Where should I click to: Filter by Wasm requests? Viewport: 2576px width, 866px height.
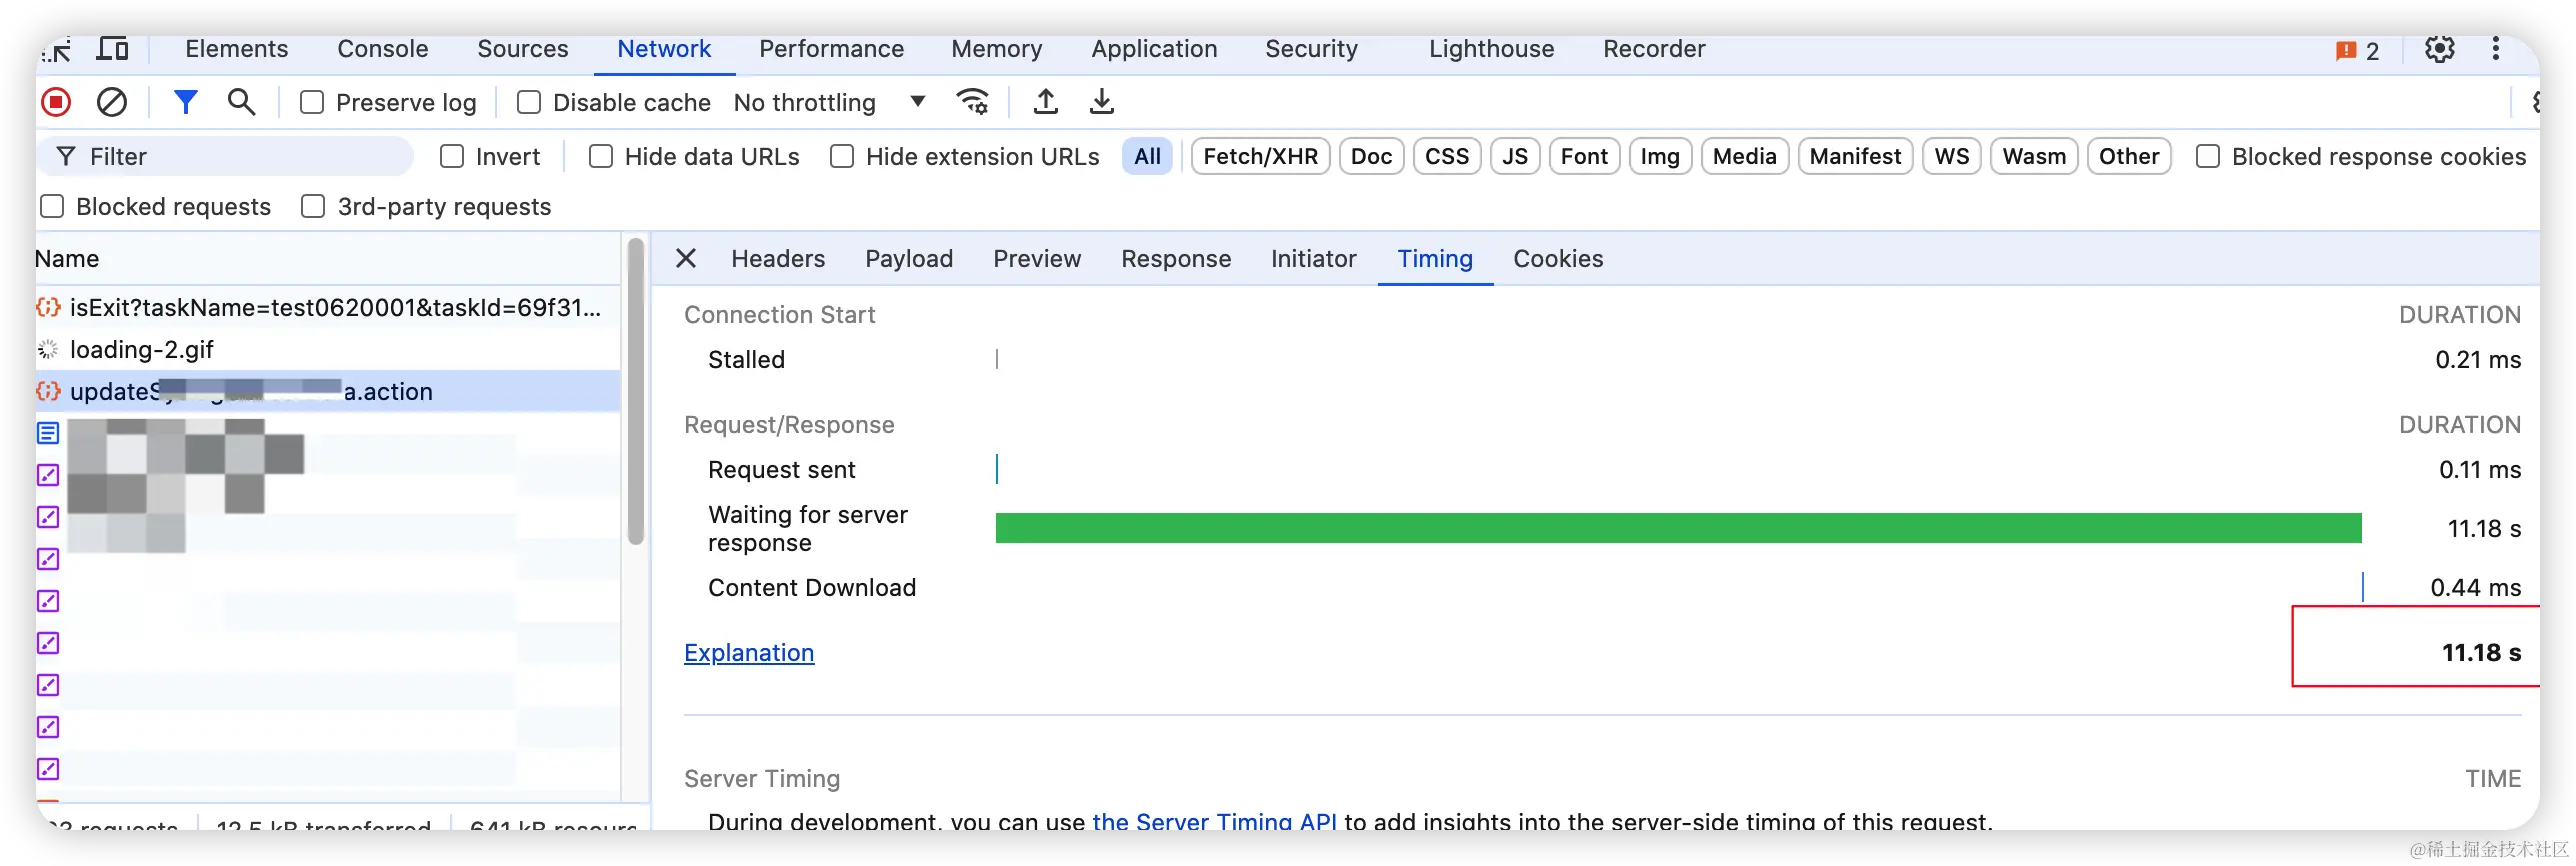pyautogui.click(x=2034, y=157)
